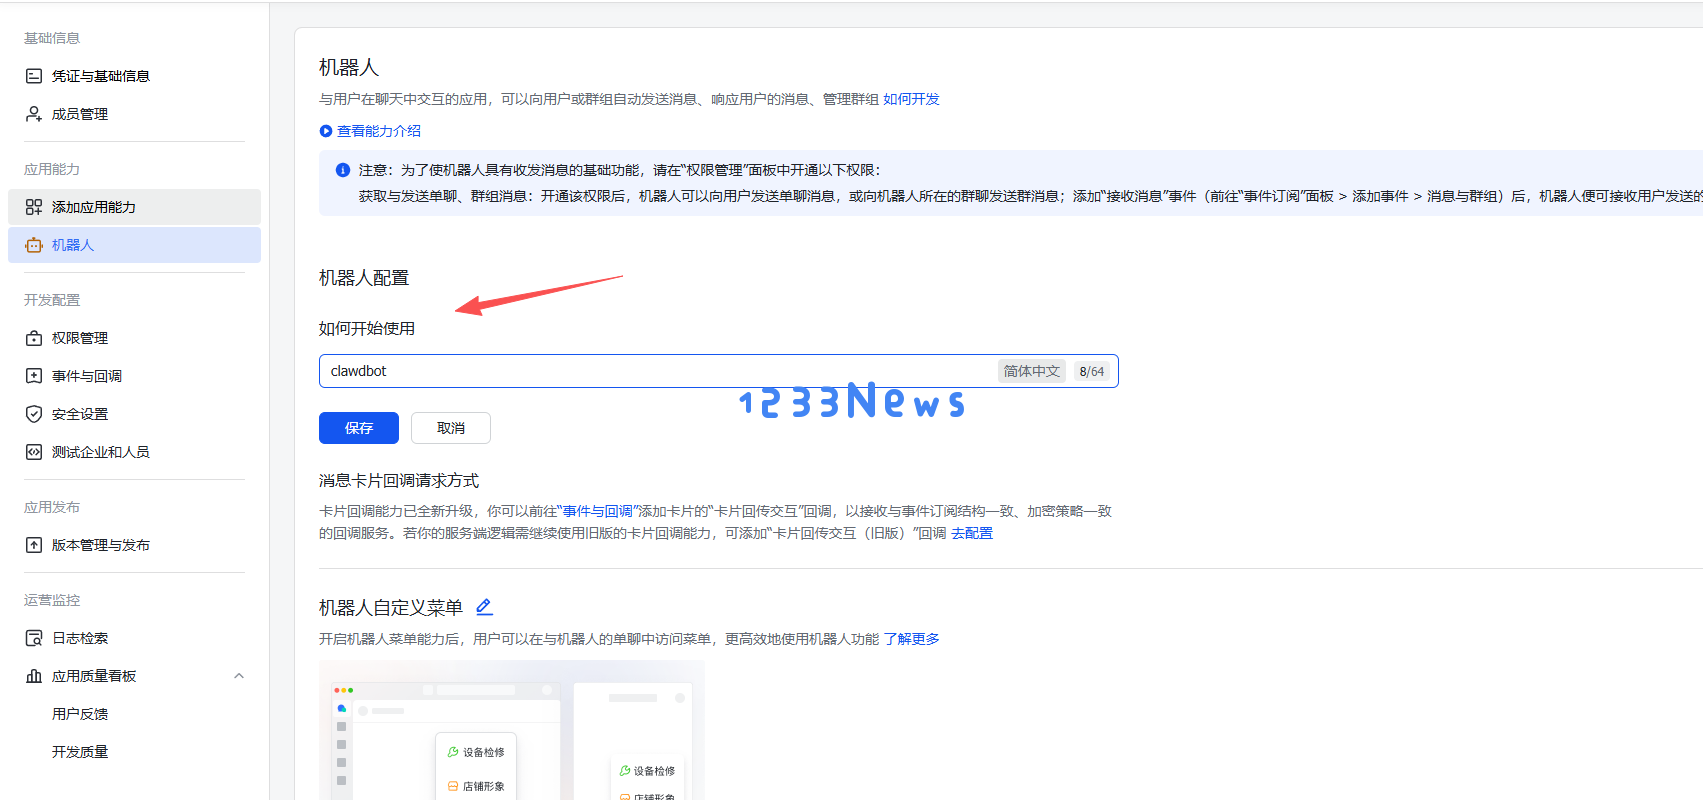The height and width of the screenshot is (800, 1703).
Task: Click the 凭证与基础信息 sidebar icon
Action: pyautogui.click(x=34, y=76)
